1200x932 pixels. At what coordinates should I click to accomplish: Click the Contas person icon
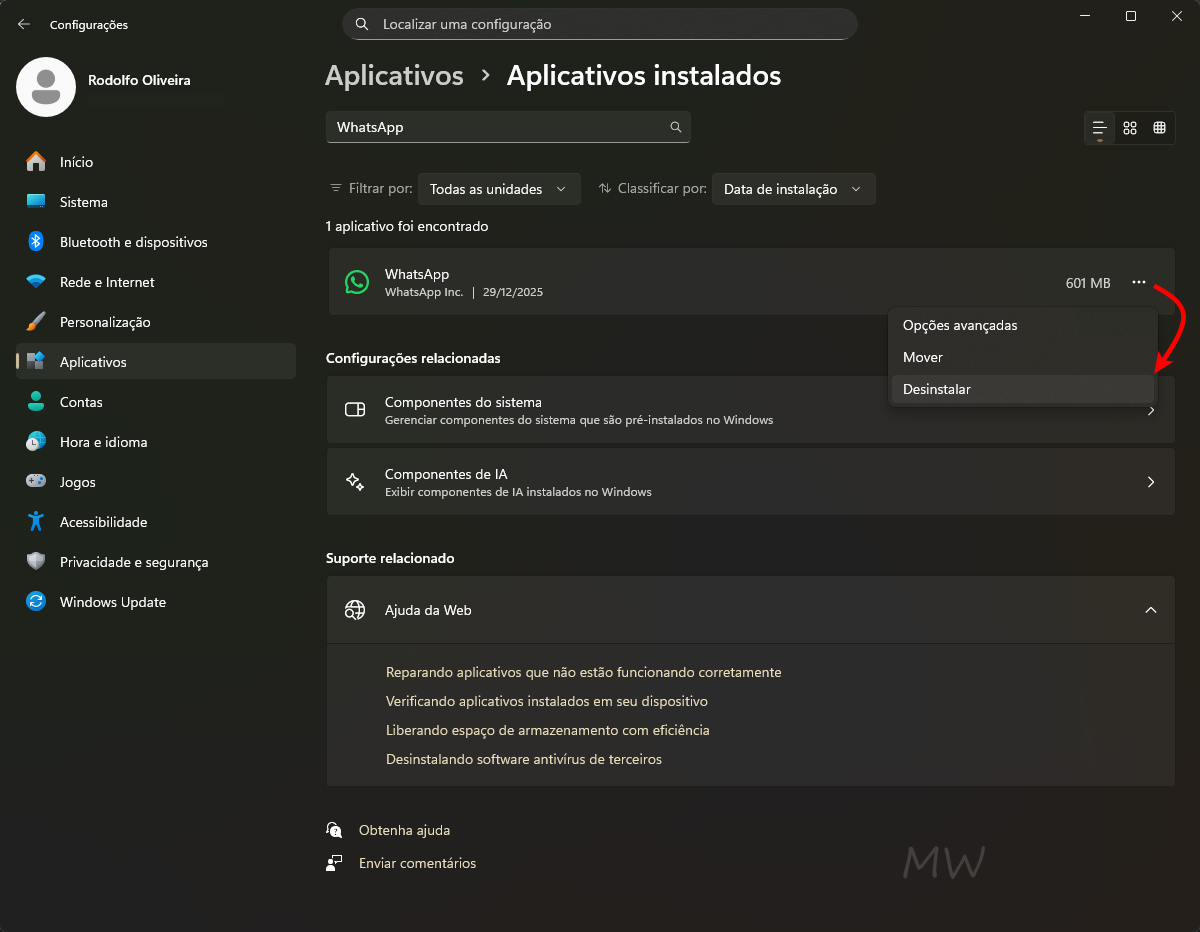pyautogui.click(x=36, y=402)
